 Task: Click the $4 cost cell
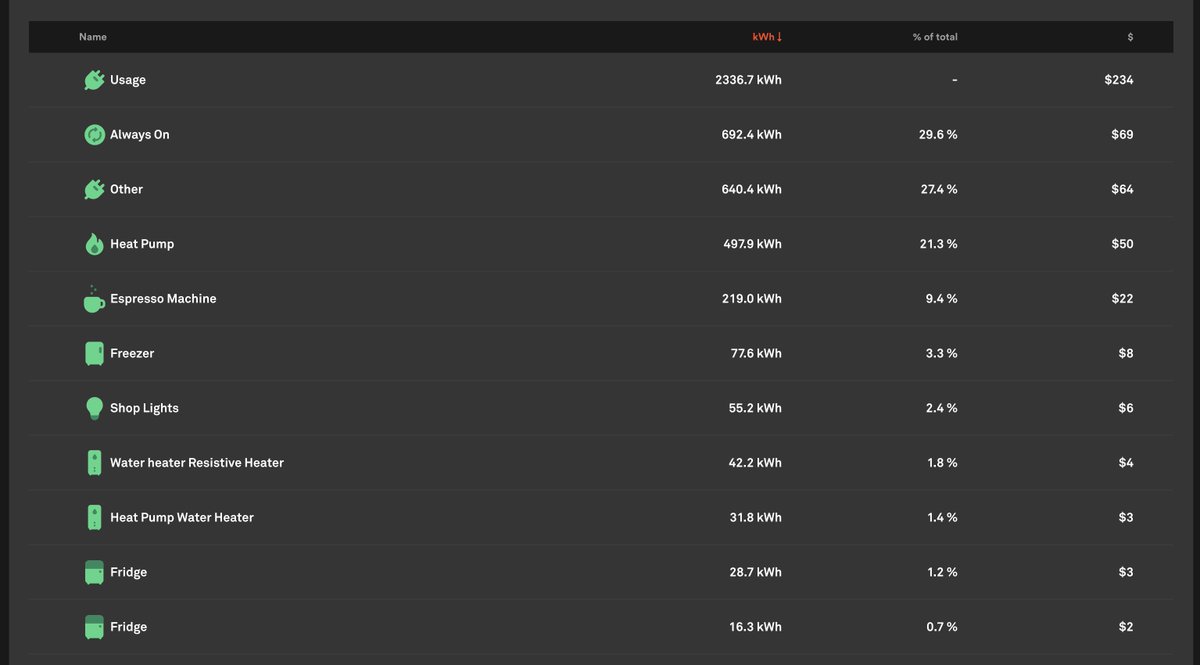[x=1126, y=463]
